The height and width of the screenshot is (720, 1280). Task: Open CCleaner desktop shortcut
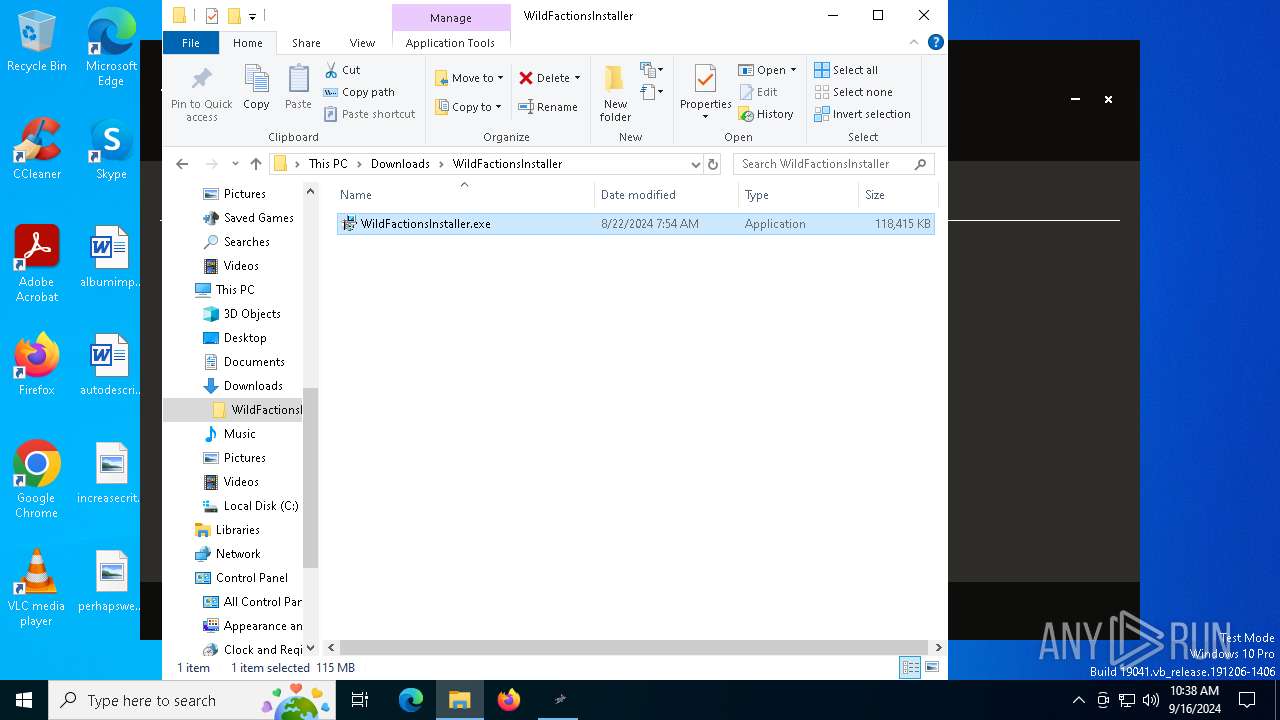(x=37, y=150)
